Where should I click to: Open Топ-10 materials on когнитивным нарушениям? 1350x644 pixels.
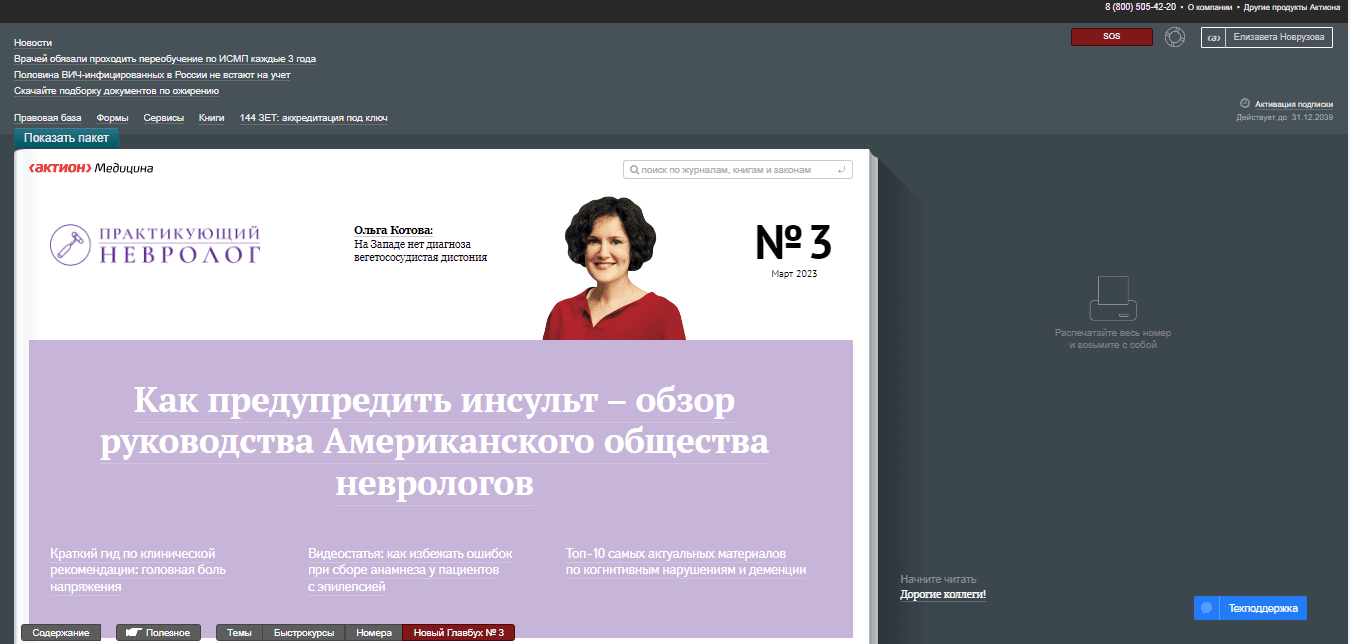click(x=686, y=562)
